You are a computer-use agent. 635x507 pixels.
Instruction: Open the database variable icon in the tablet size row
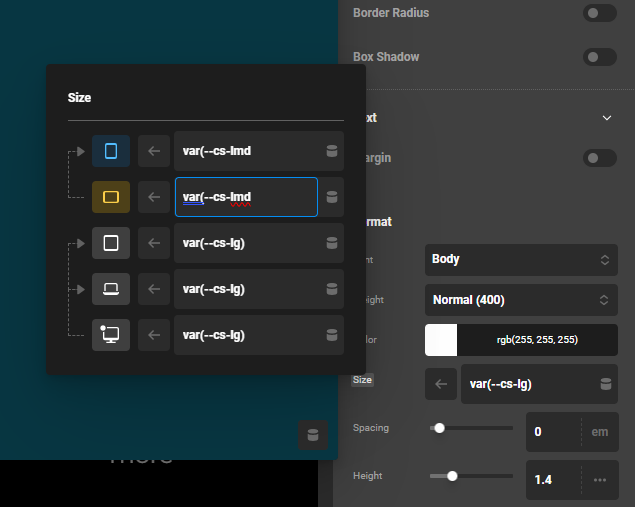click(332, 243)
